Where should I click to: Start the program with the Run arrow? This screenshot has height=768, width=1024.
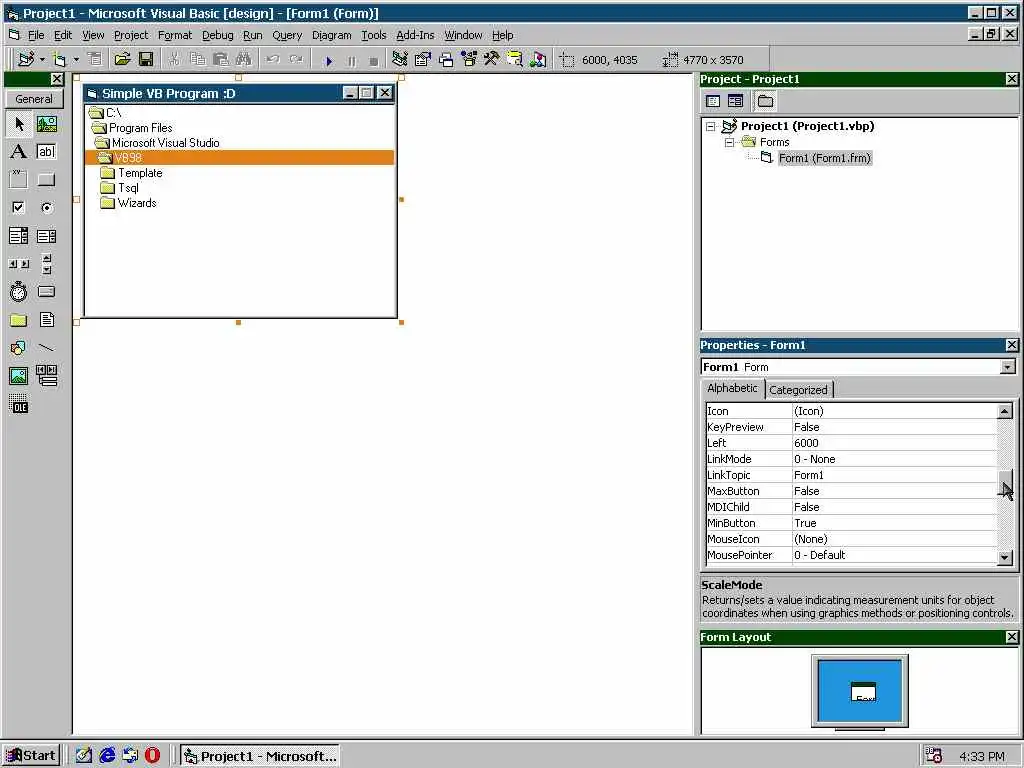point(328,61)
